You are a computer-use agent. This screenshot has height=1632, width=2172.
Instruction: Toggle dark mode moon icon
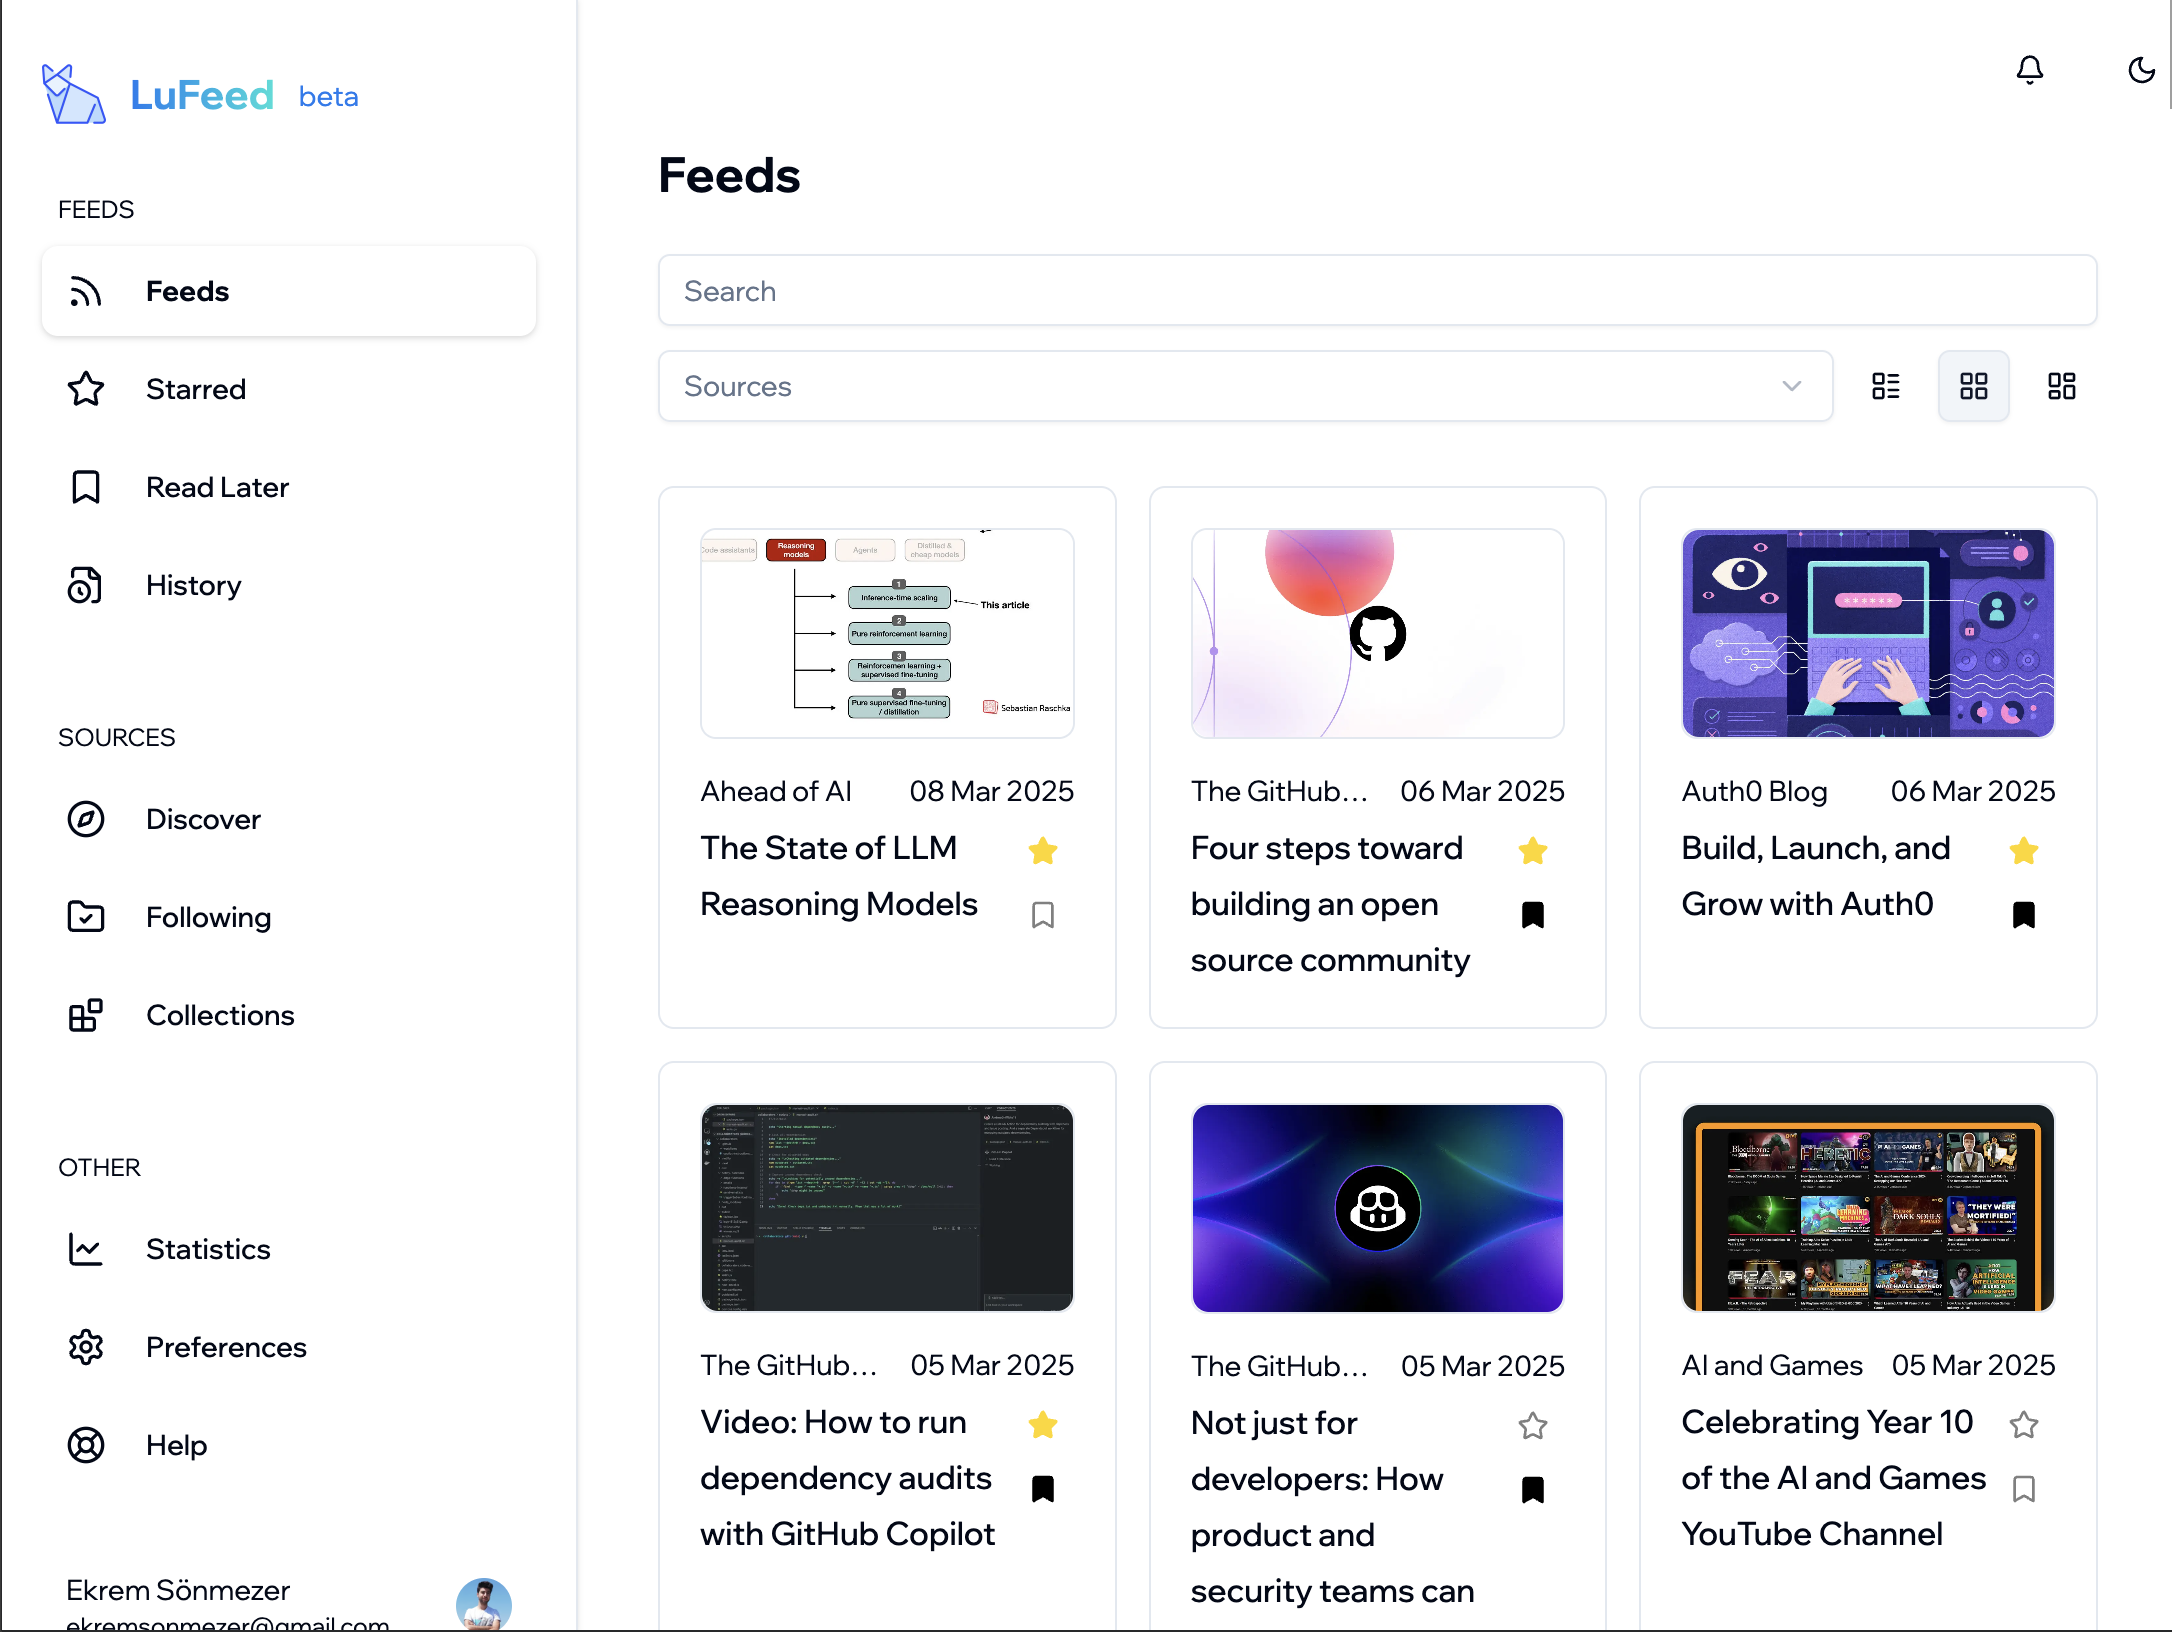tap(2141, 70)
